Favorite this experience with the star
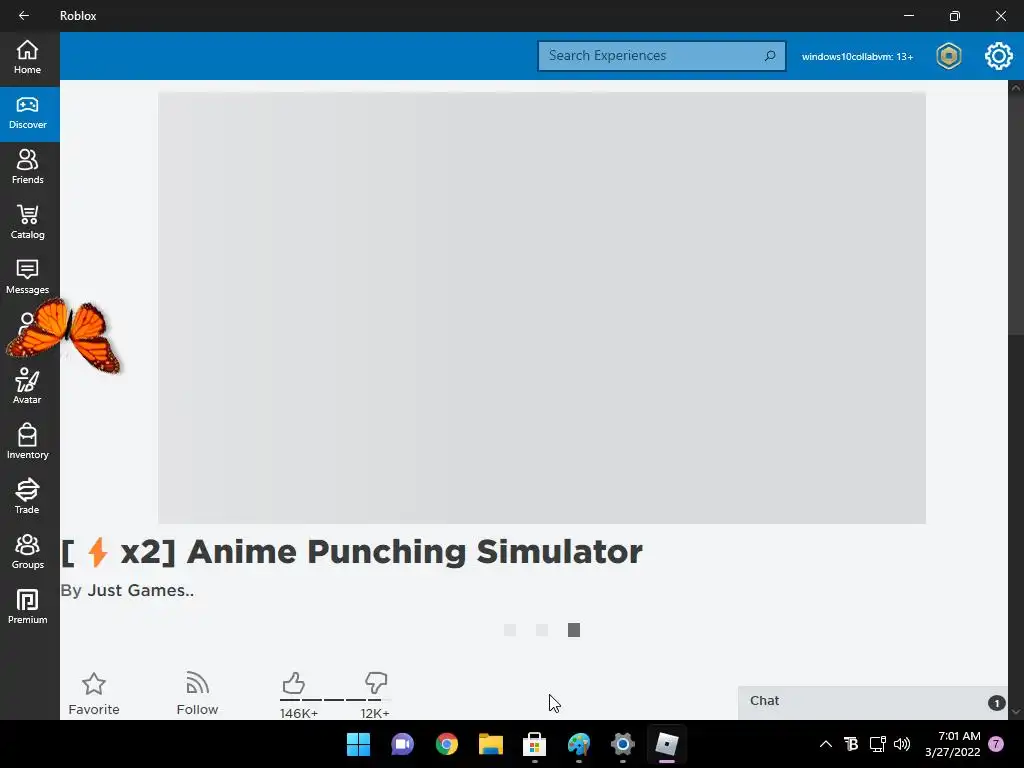1024x768 pixels. (x=93, y=694)
